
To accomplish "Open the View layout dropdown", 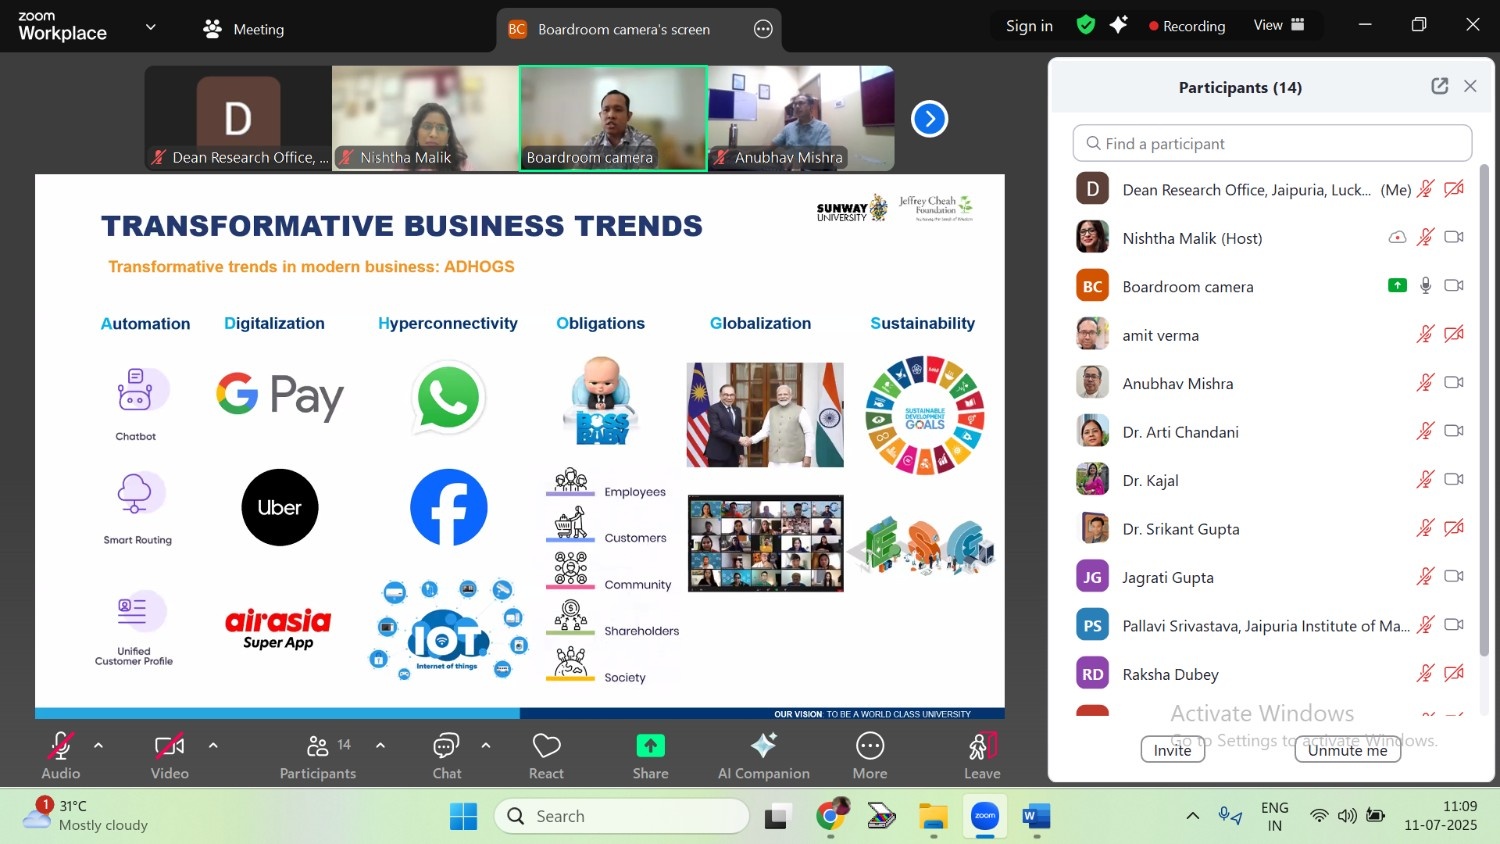I will click(1279, 25).
